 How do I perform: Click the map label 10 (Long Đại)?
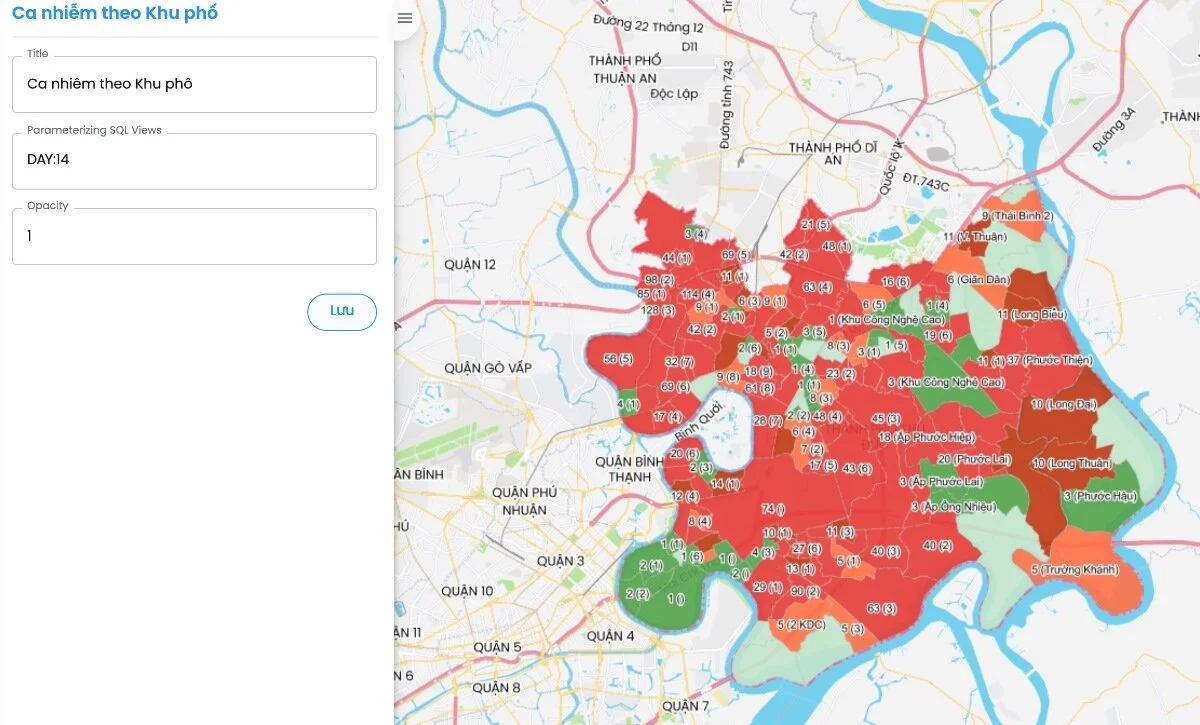coord(1064,404)
